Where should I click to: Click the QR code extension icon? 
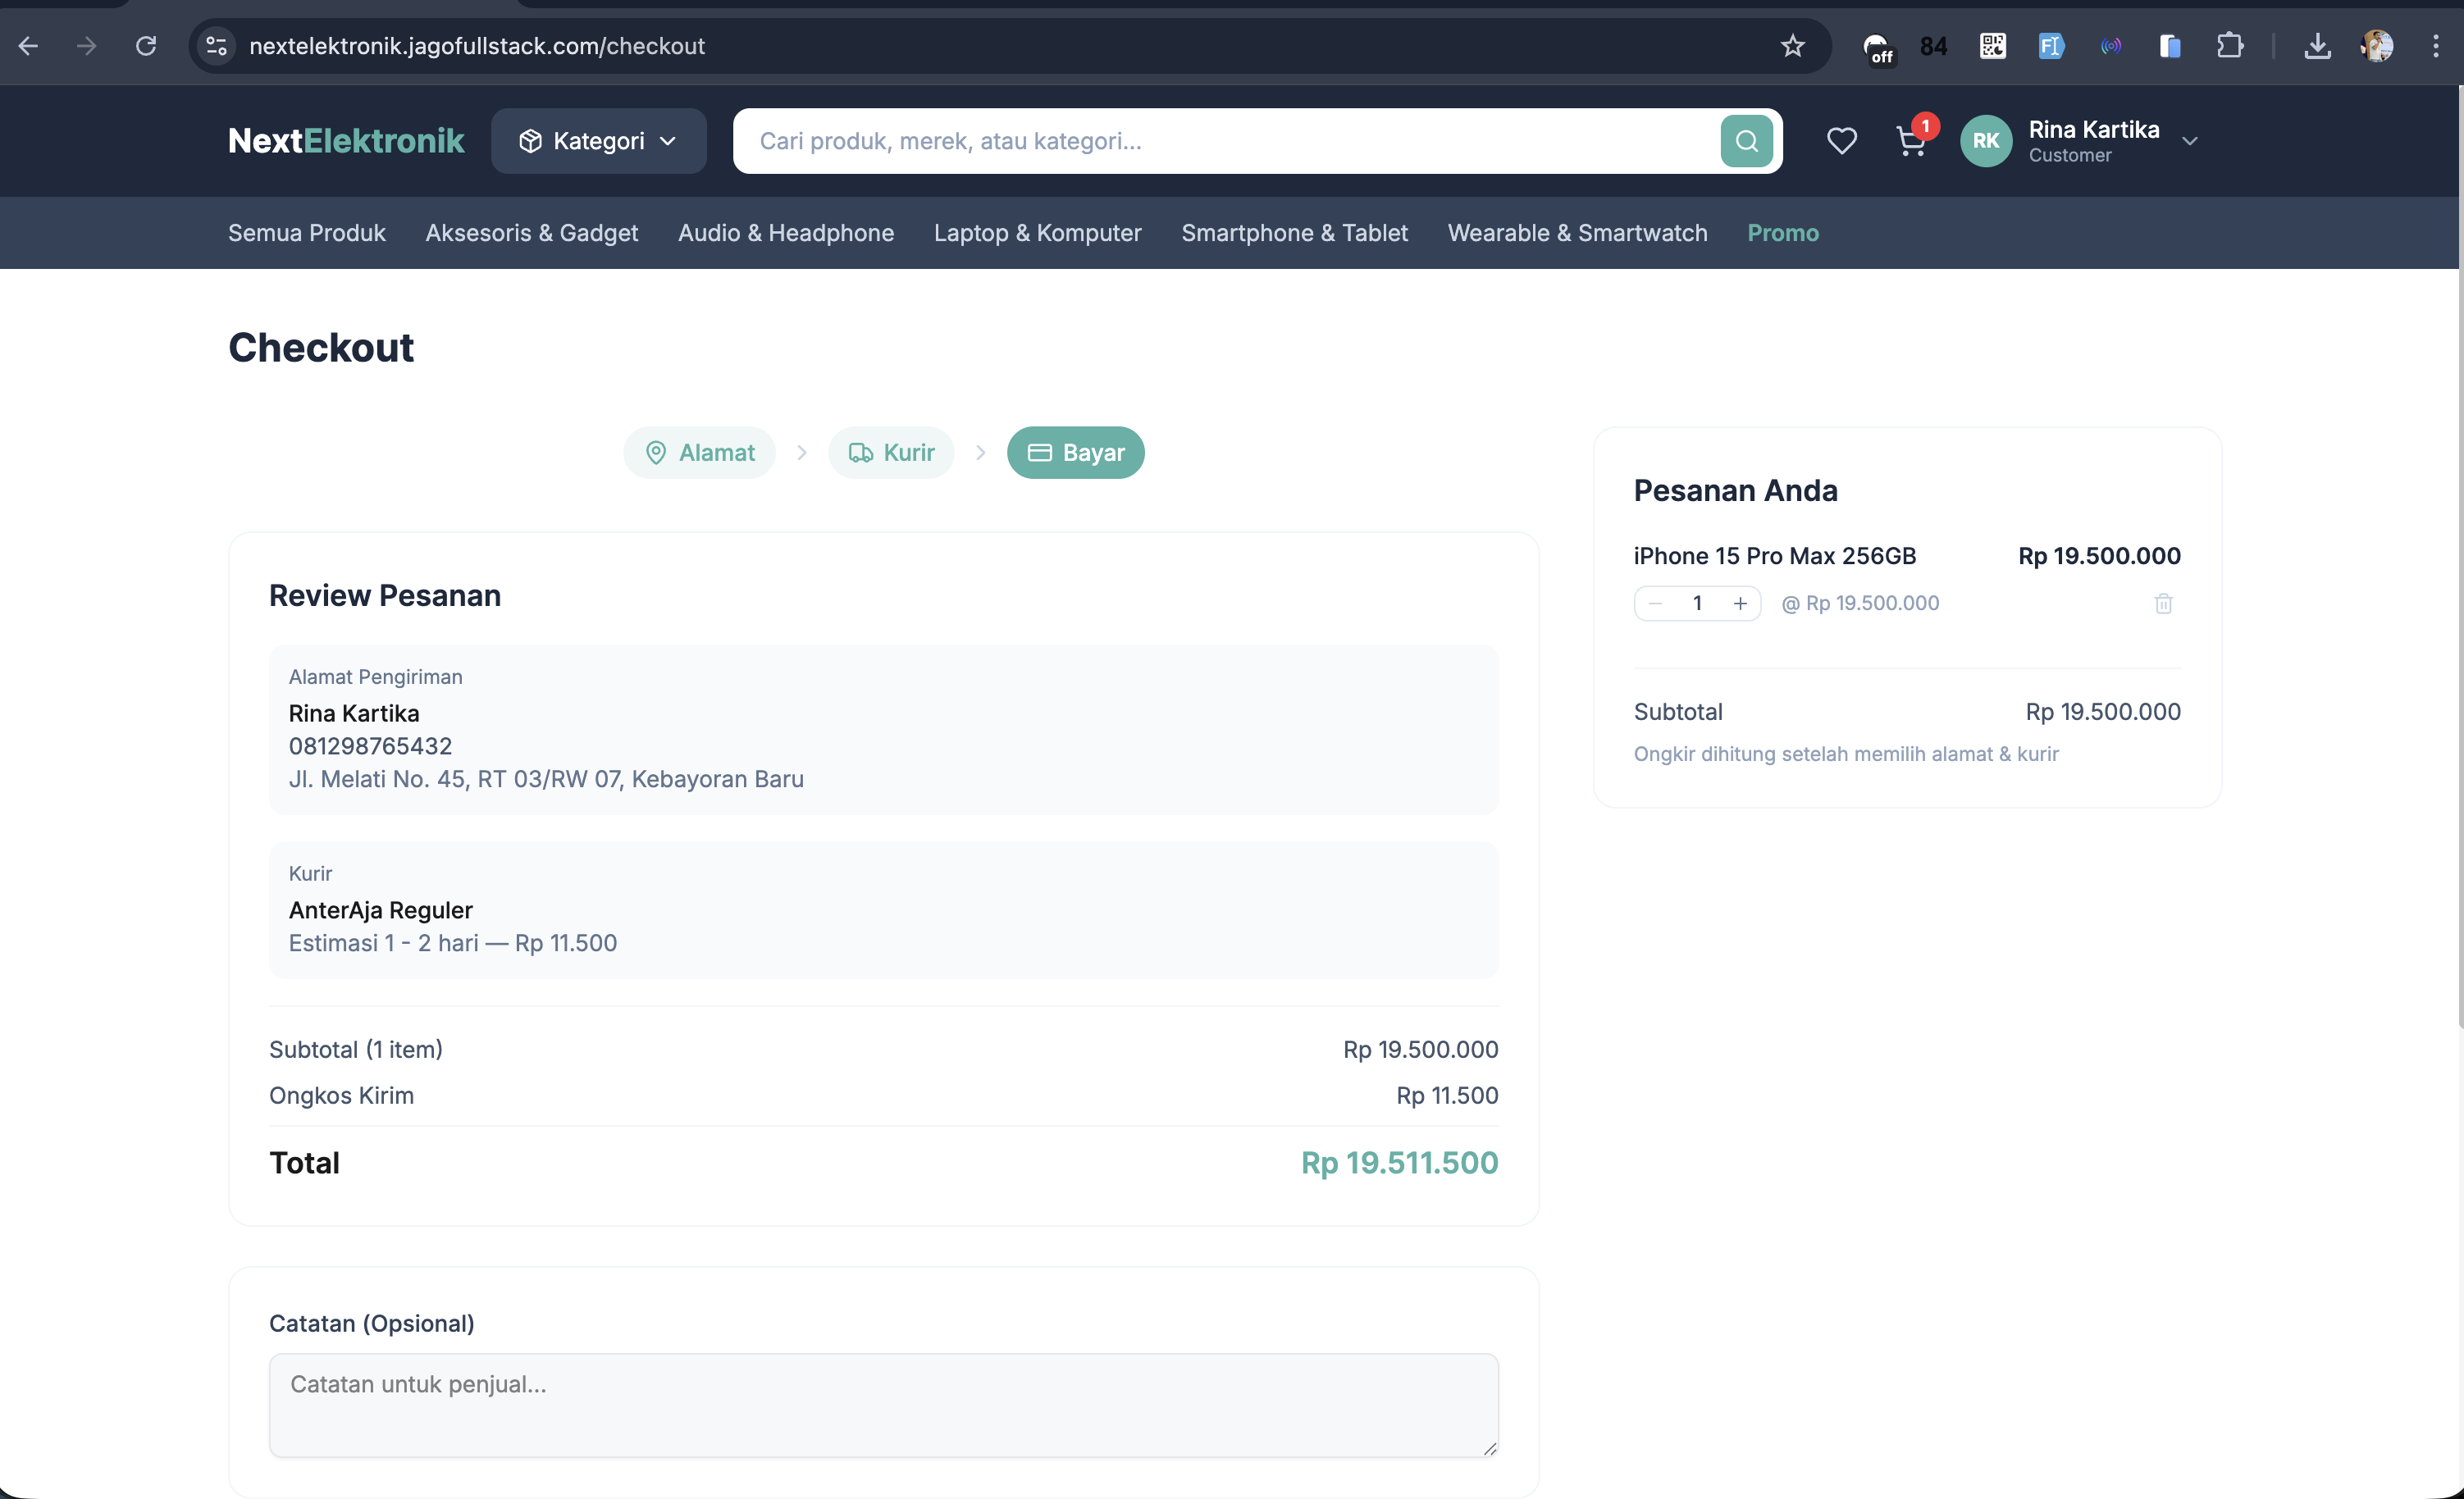coord(1992,46)
